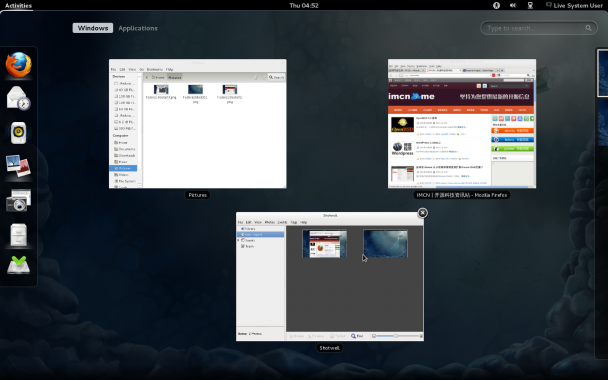Click imcn.me logo in Firefox window
The width and height of the screenshot is (608, 380).
[411, 96]
